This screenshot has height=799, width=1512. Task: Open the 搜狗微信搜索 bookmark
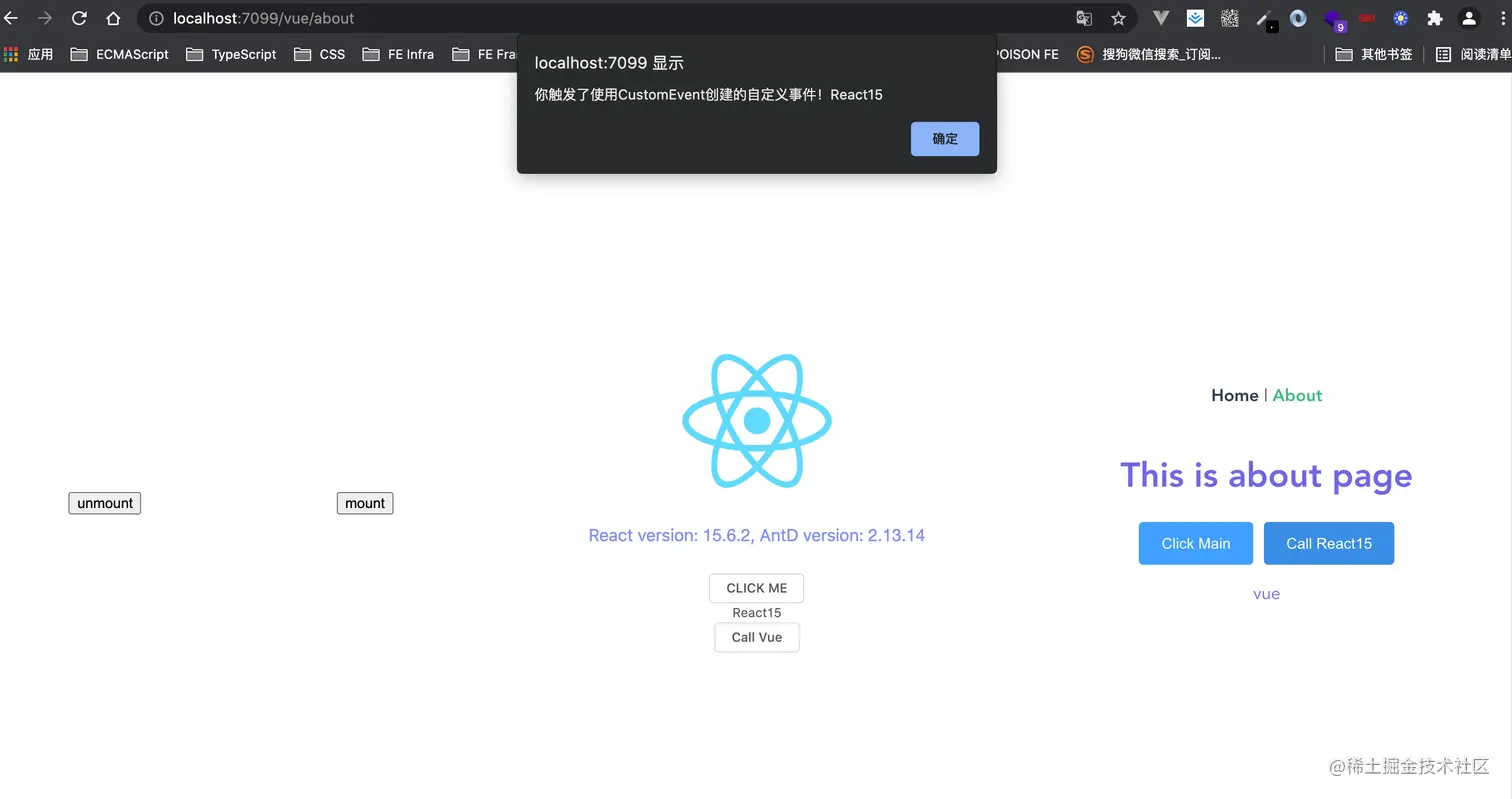click(x=1148, y=54)
